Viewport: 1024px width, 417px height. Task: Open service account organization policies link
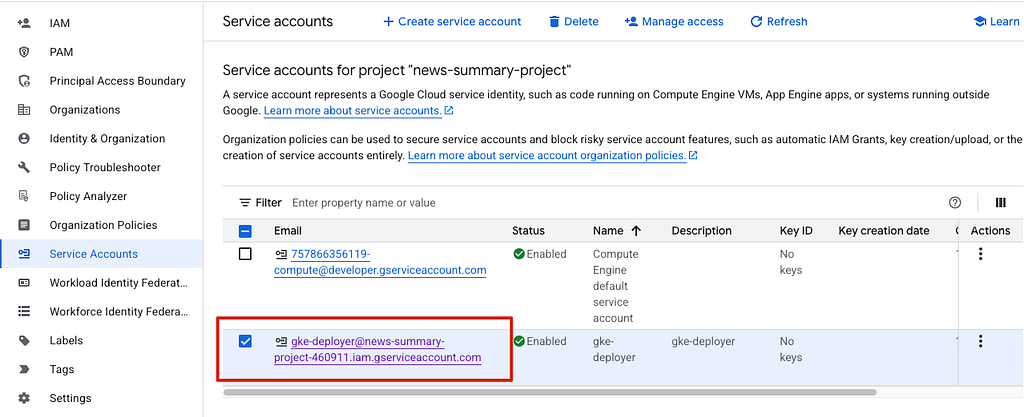tap(553, 156)
